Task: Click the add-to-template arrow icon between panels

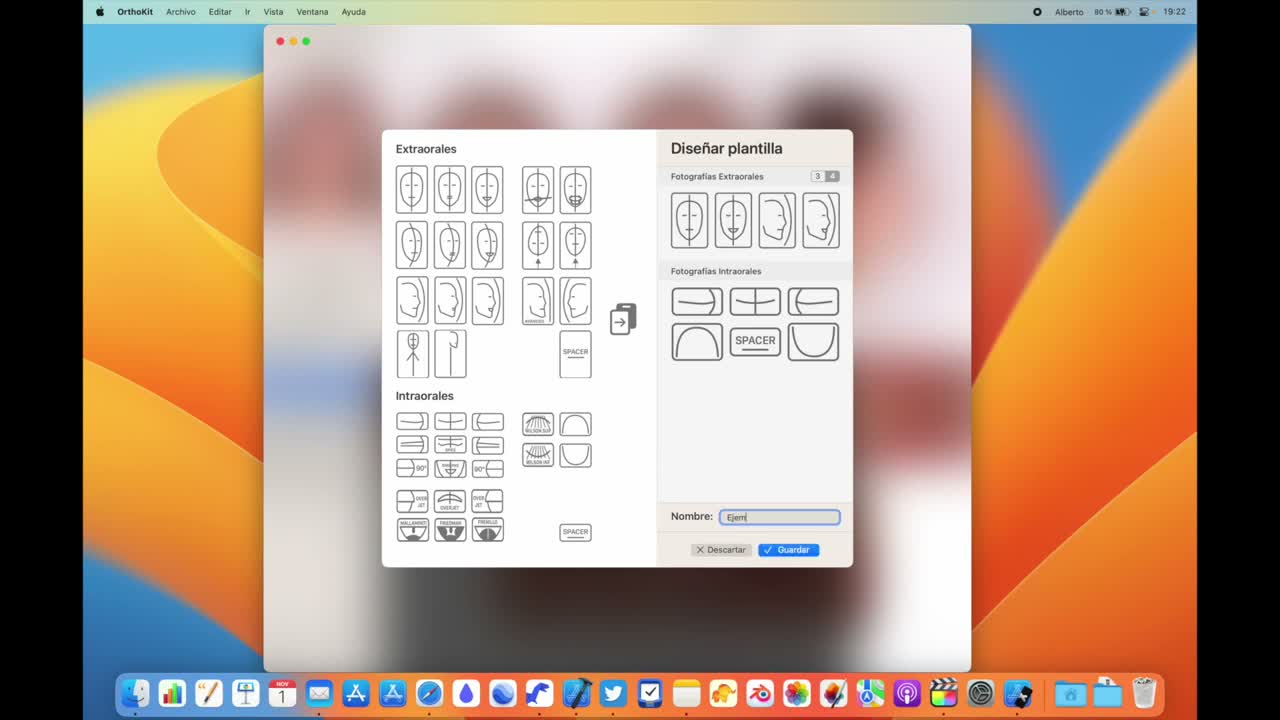Action: pyautogui.click(x=623, y=319)
